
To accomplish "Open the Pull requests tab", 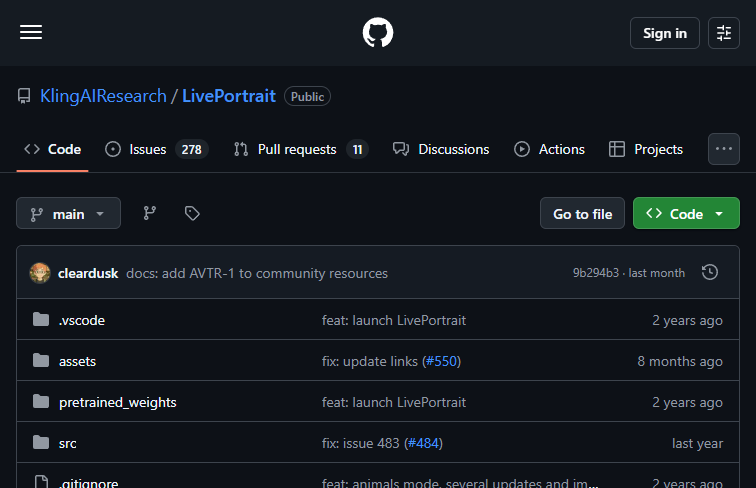I will point(301,149).
